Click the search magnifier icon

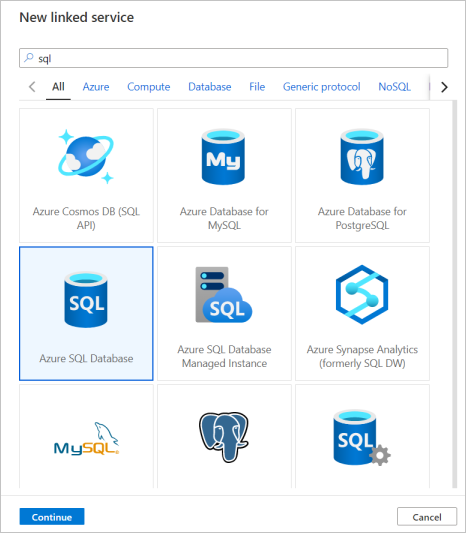tap(29, 58)
